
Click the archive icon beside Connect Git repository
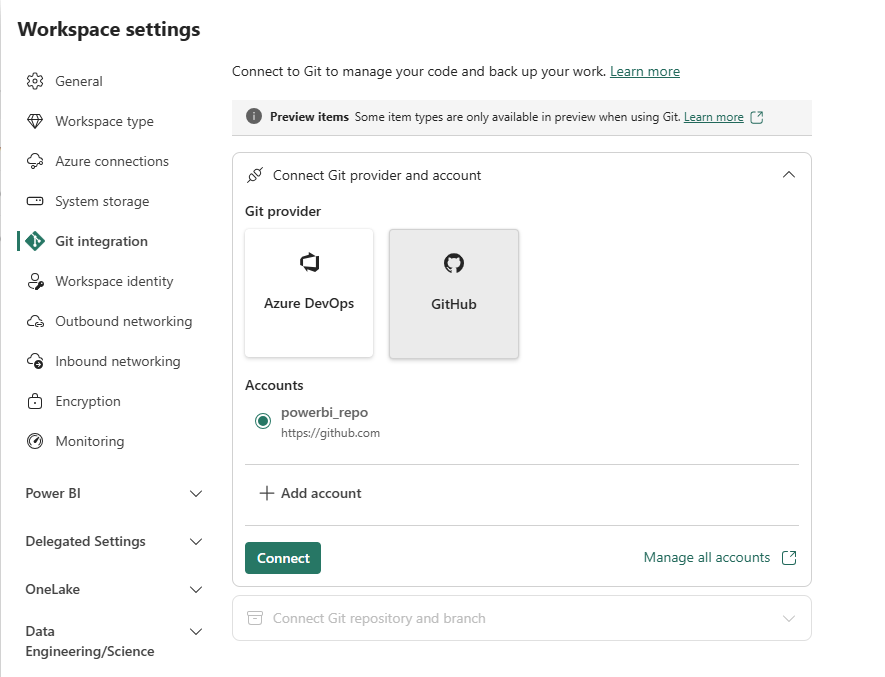255,618
